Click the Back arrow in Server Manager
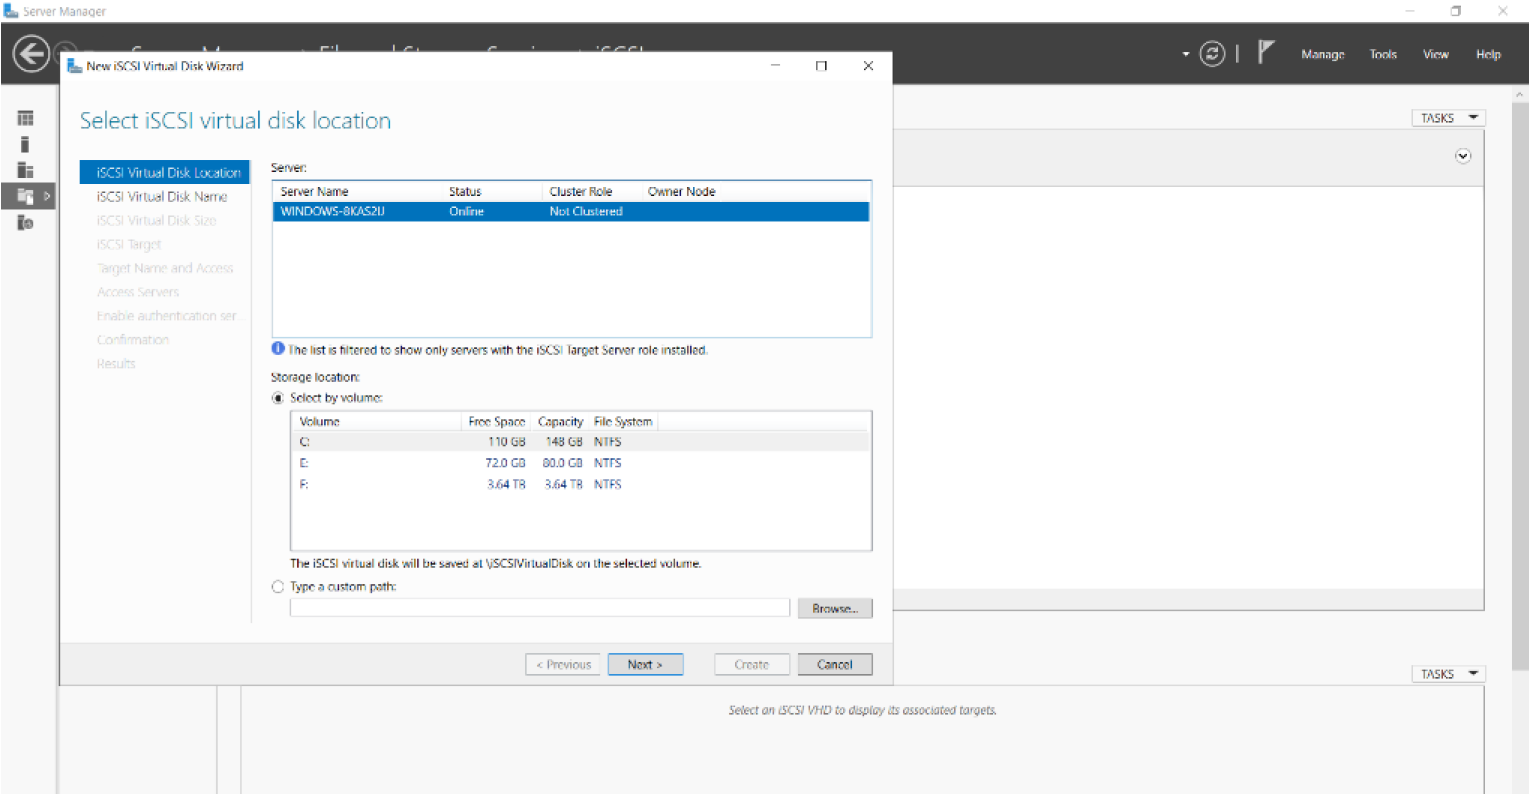1529x794 pixels. [x=31, y=54]
